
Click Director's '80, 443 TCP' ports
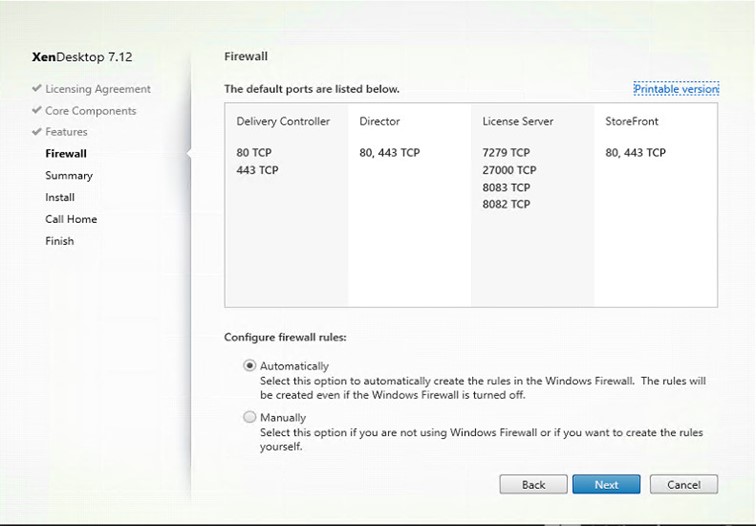coord(390,152)
